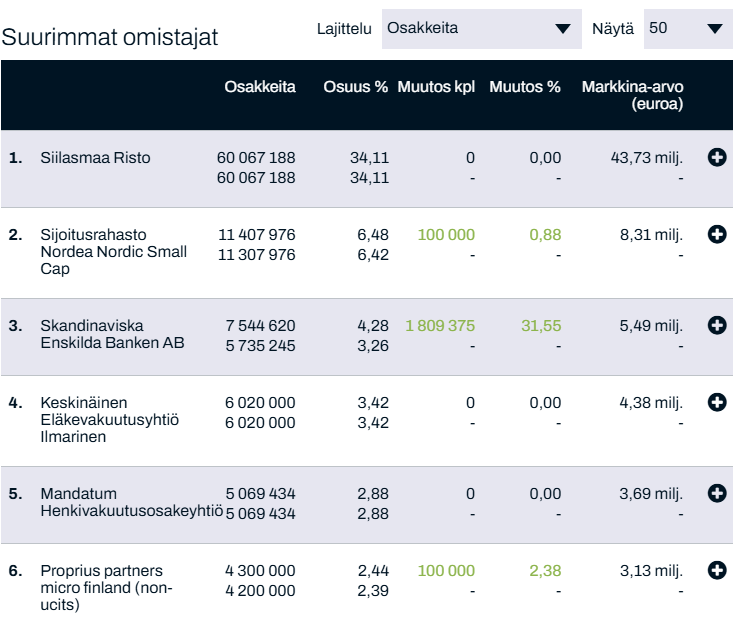Sort by Osakkeita column header

260,87
